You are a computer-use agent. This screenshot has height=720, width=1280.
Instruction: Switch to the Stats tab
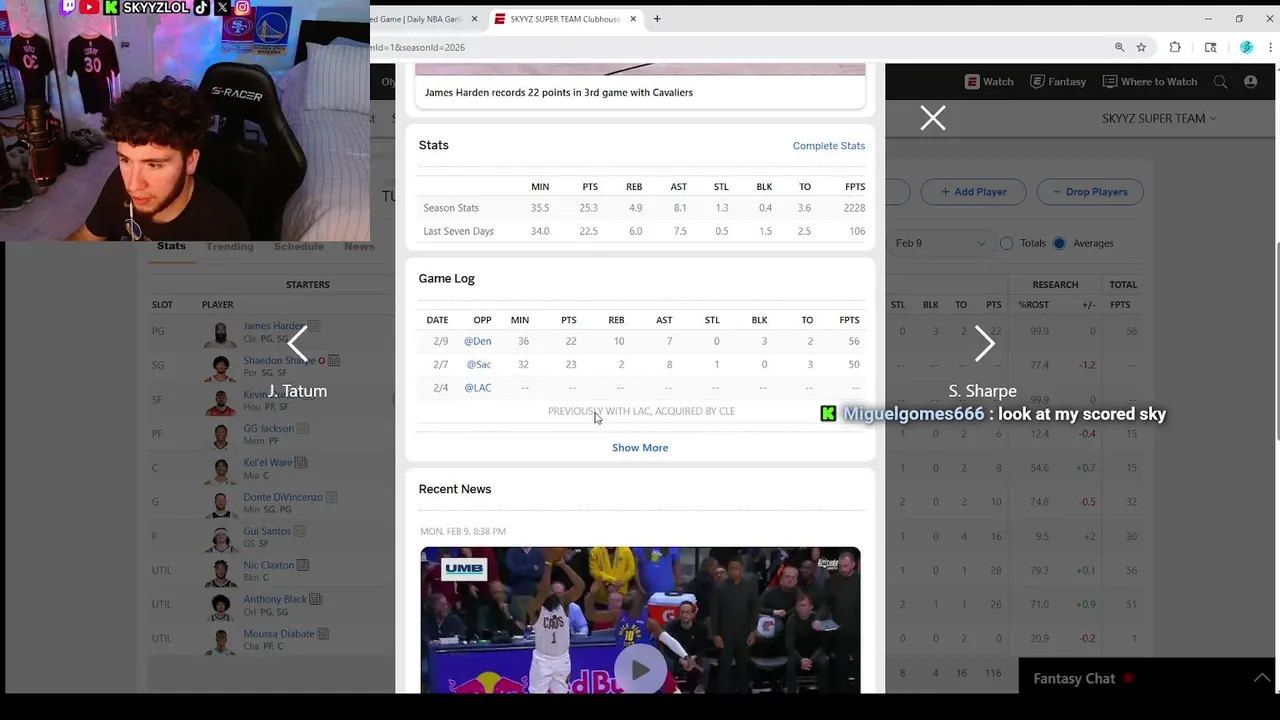[x=171, y=246]
